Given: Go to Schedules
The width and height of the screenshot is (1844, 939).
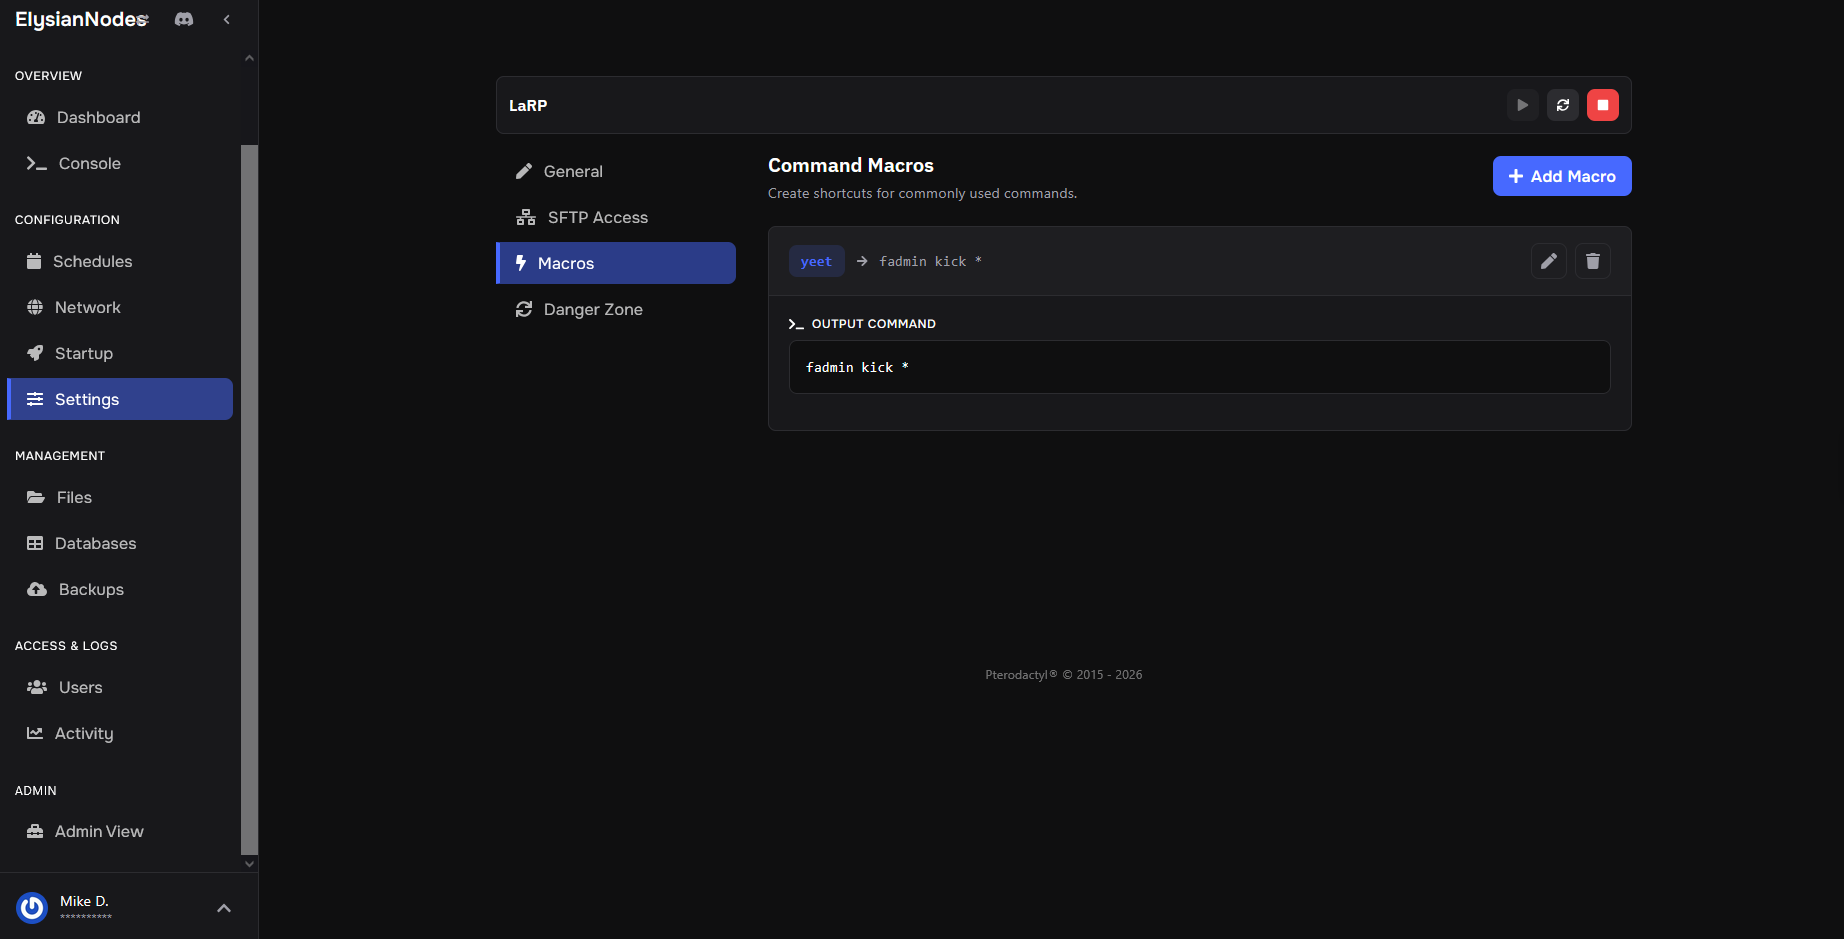Looking at the screenshot, I should point(120,261).
